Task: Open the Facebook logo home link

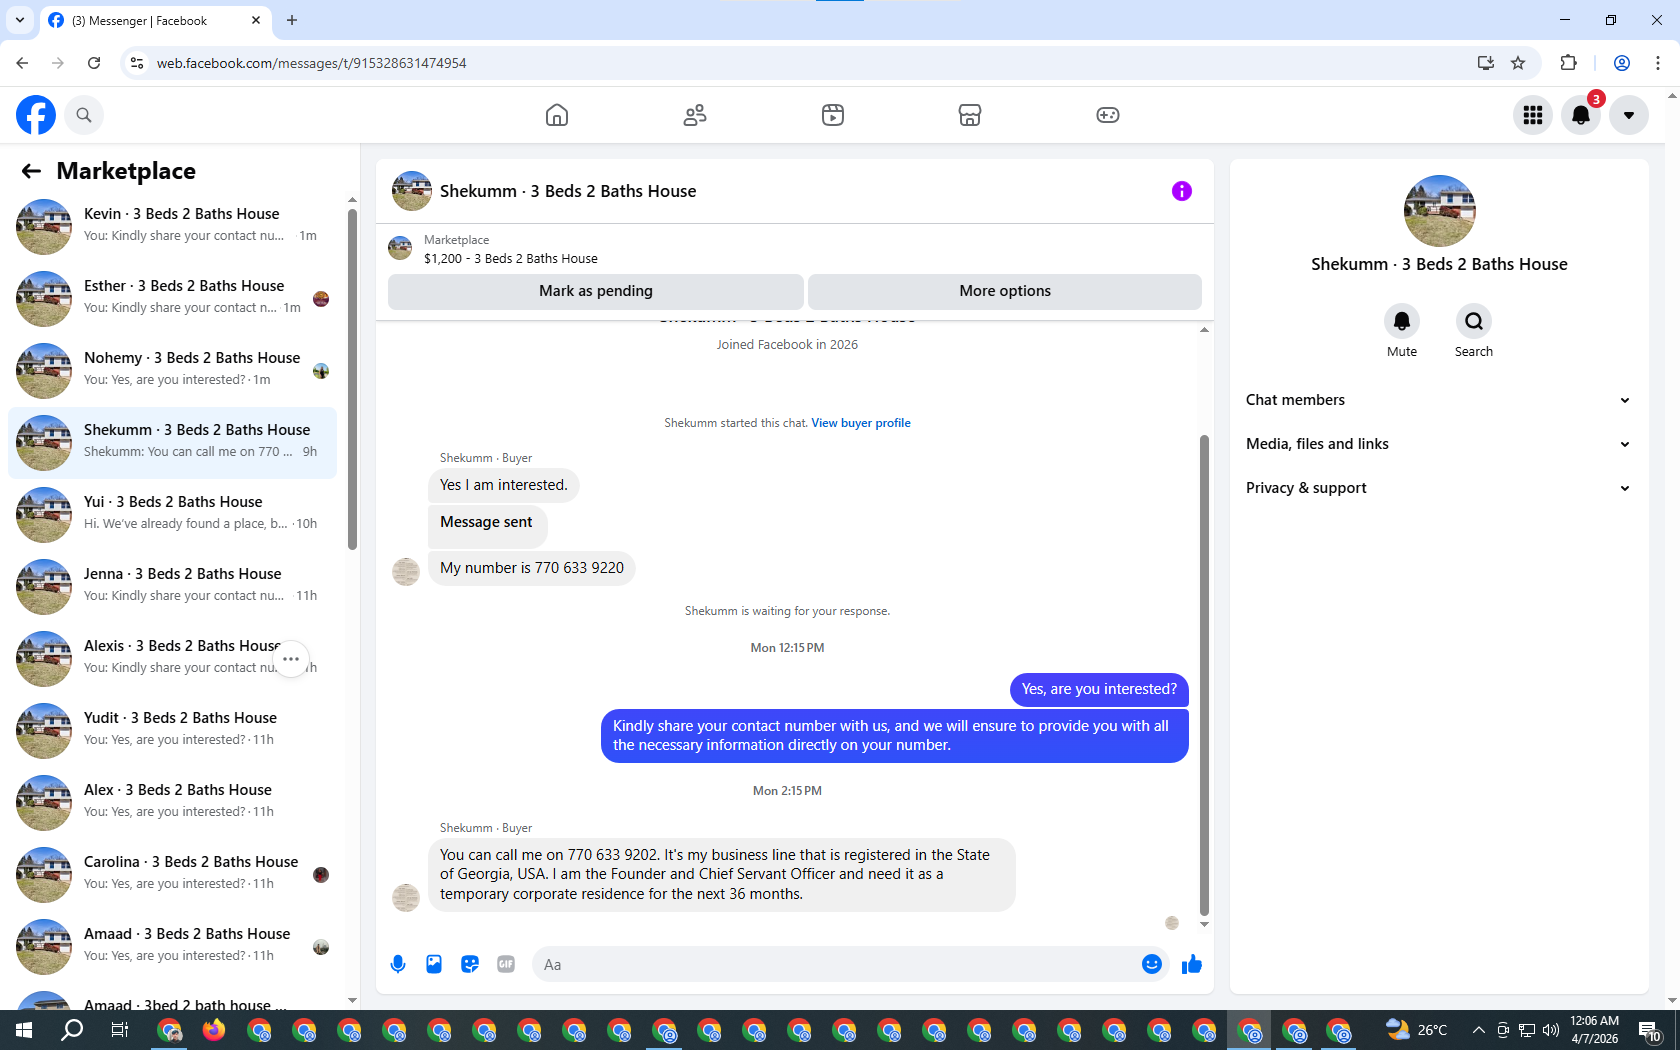Action: point(36,115)
